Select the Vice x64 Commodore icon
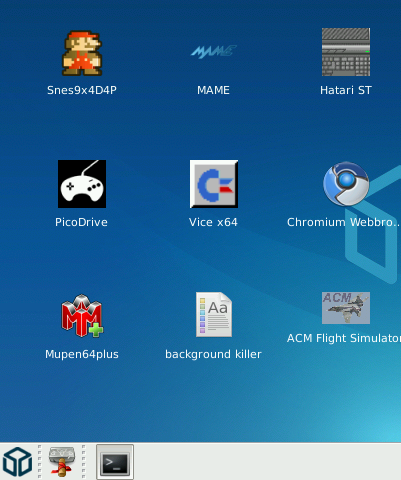401x480 pixels. coord(214,184)
